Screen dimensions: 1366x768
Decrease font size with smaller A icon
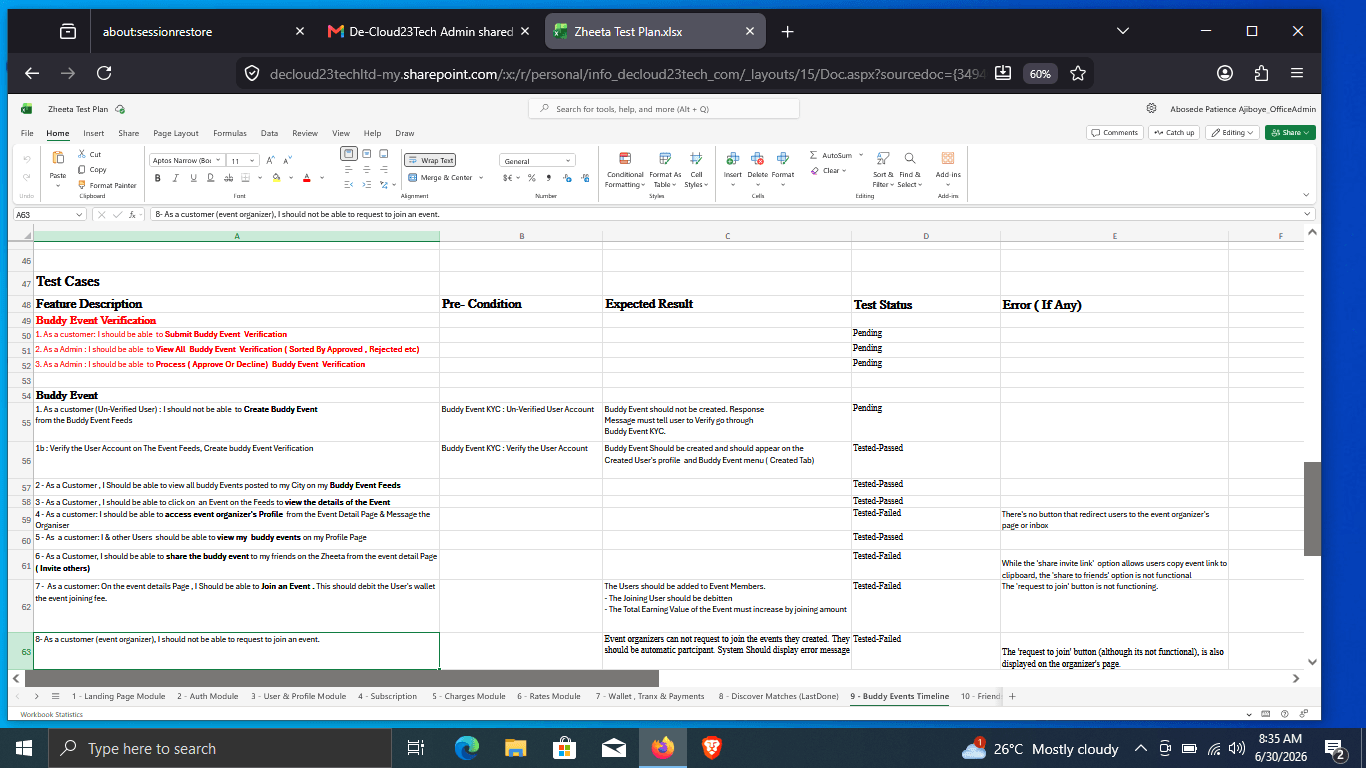287,160
